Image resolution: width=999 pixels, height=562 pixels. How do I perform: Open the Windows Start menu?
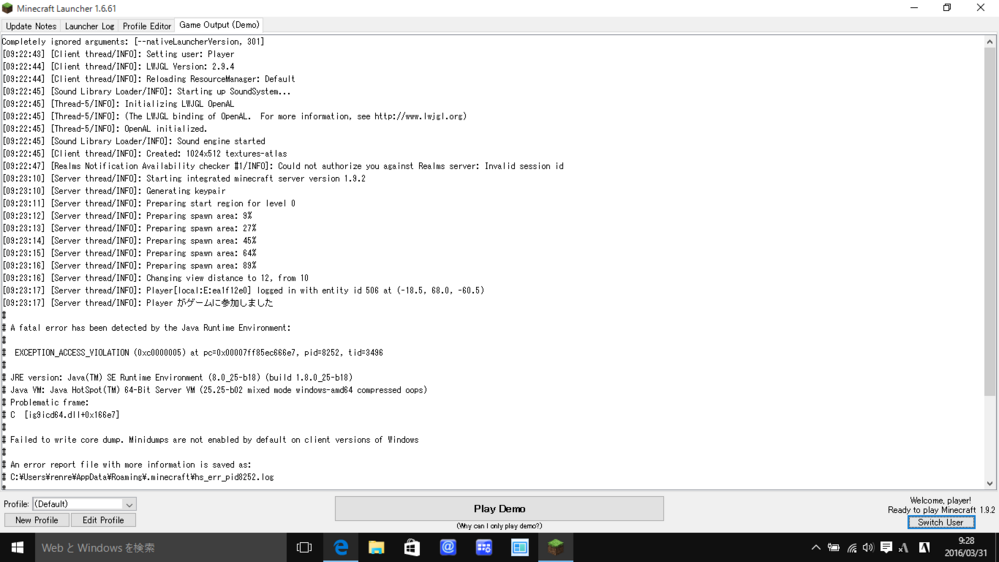[17, 547]
